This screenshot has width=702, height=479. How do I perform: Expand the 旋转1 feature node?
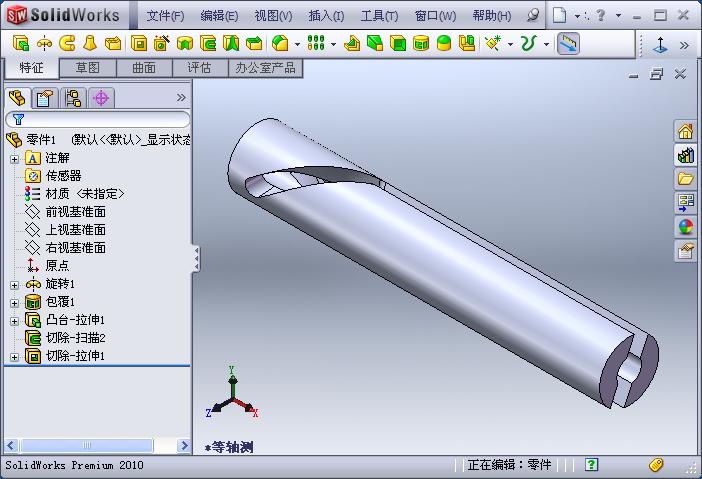[x=14, y=285]
